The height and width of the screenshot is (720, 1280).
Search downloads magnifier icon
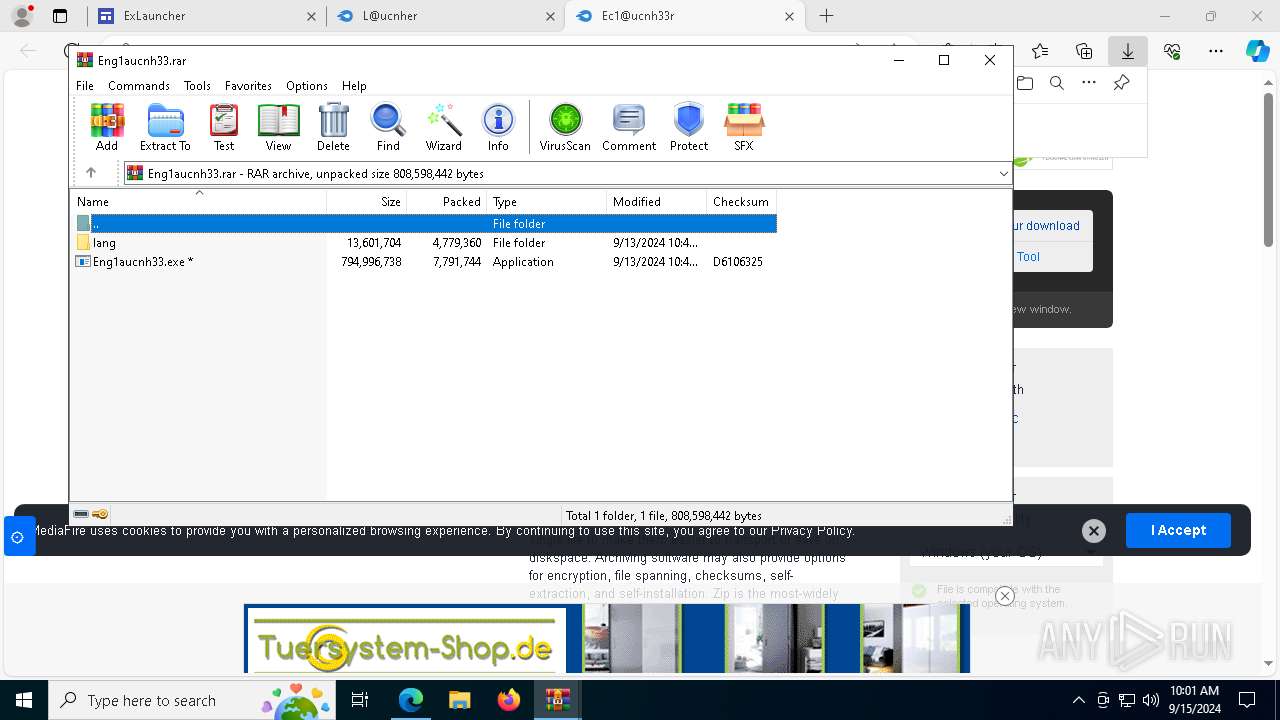pyautogui.click(x=1057, y=83)
